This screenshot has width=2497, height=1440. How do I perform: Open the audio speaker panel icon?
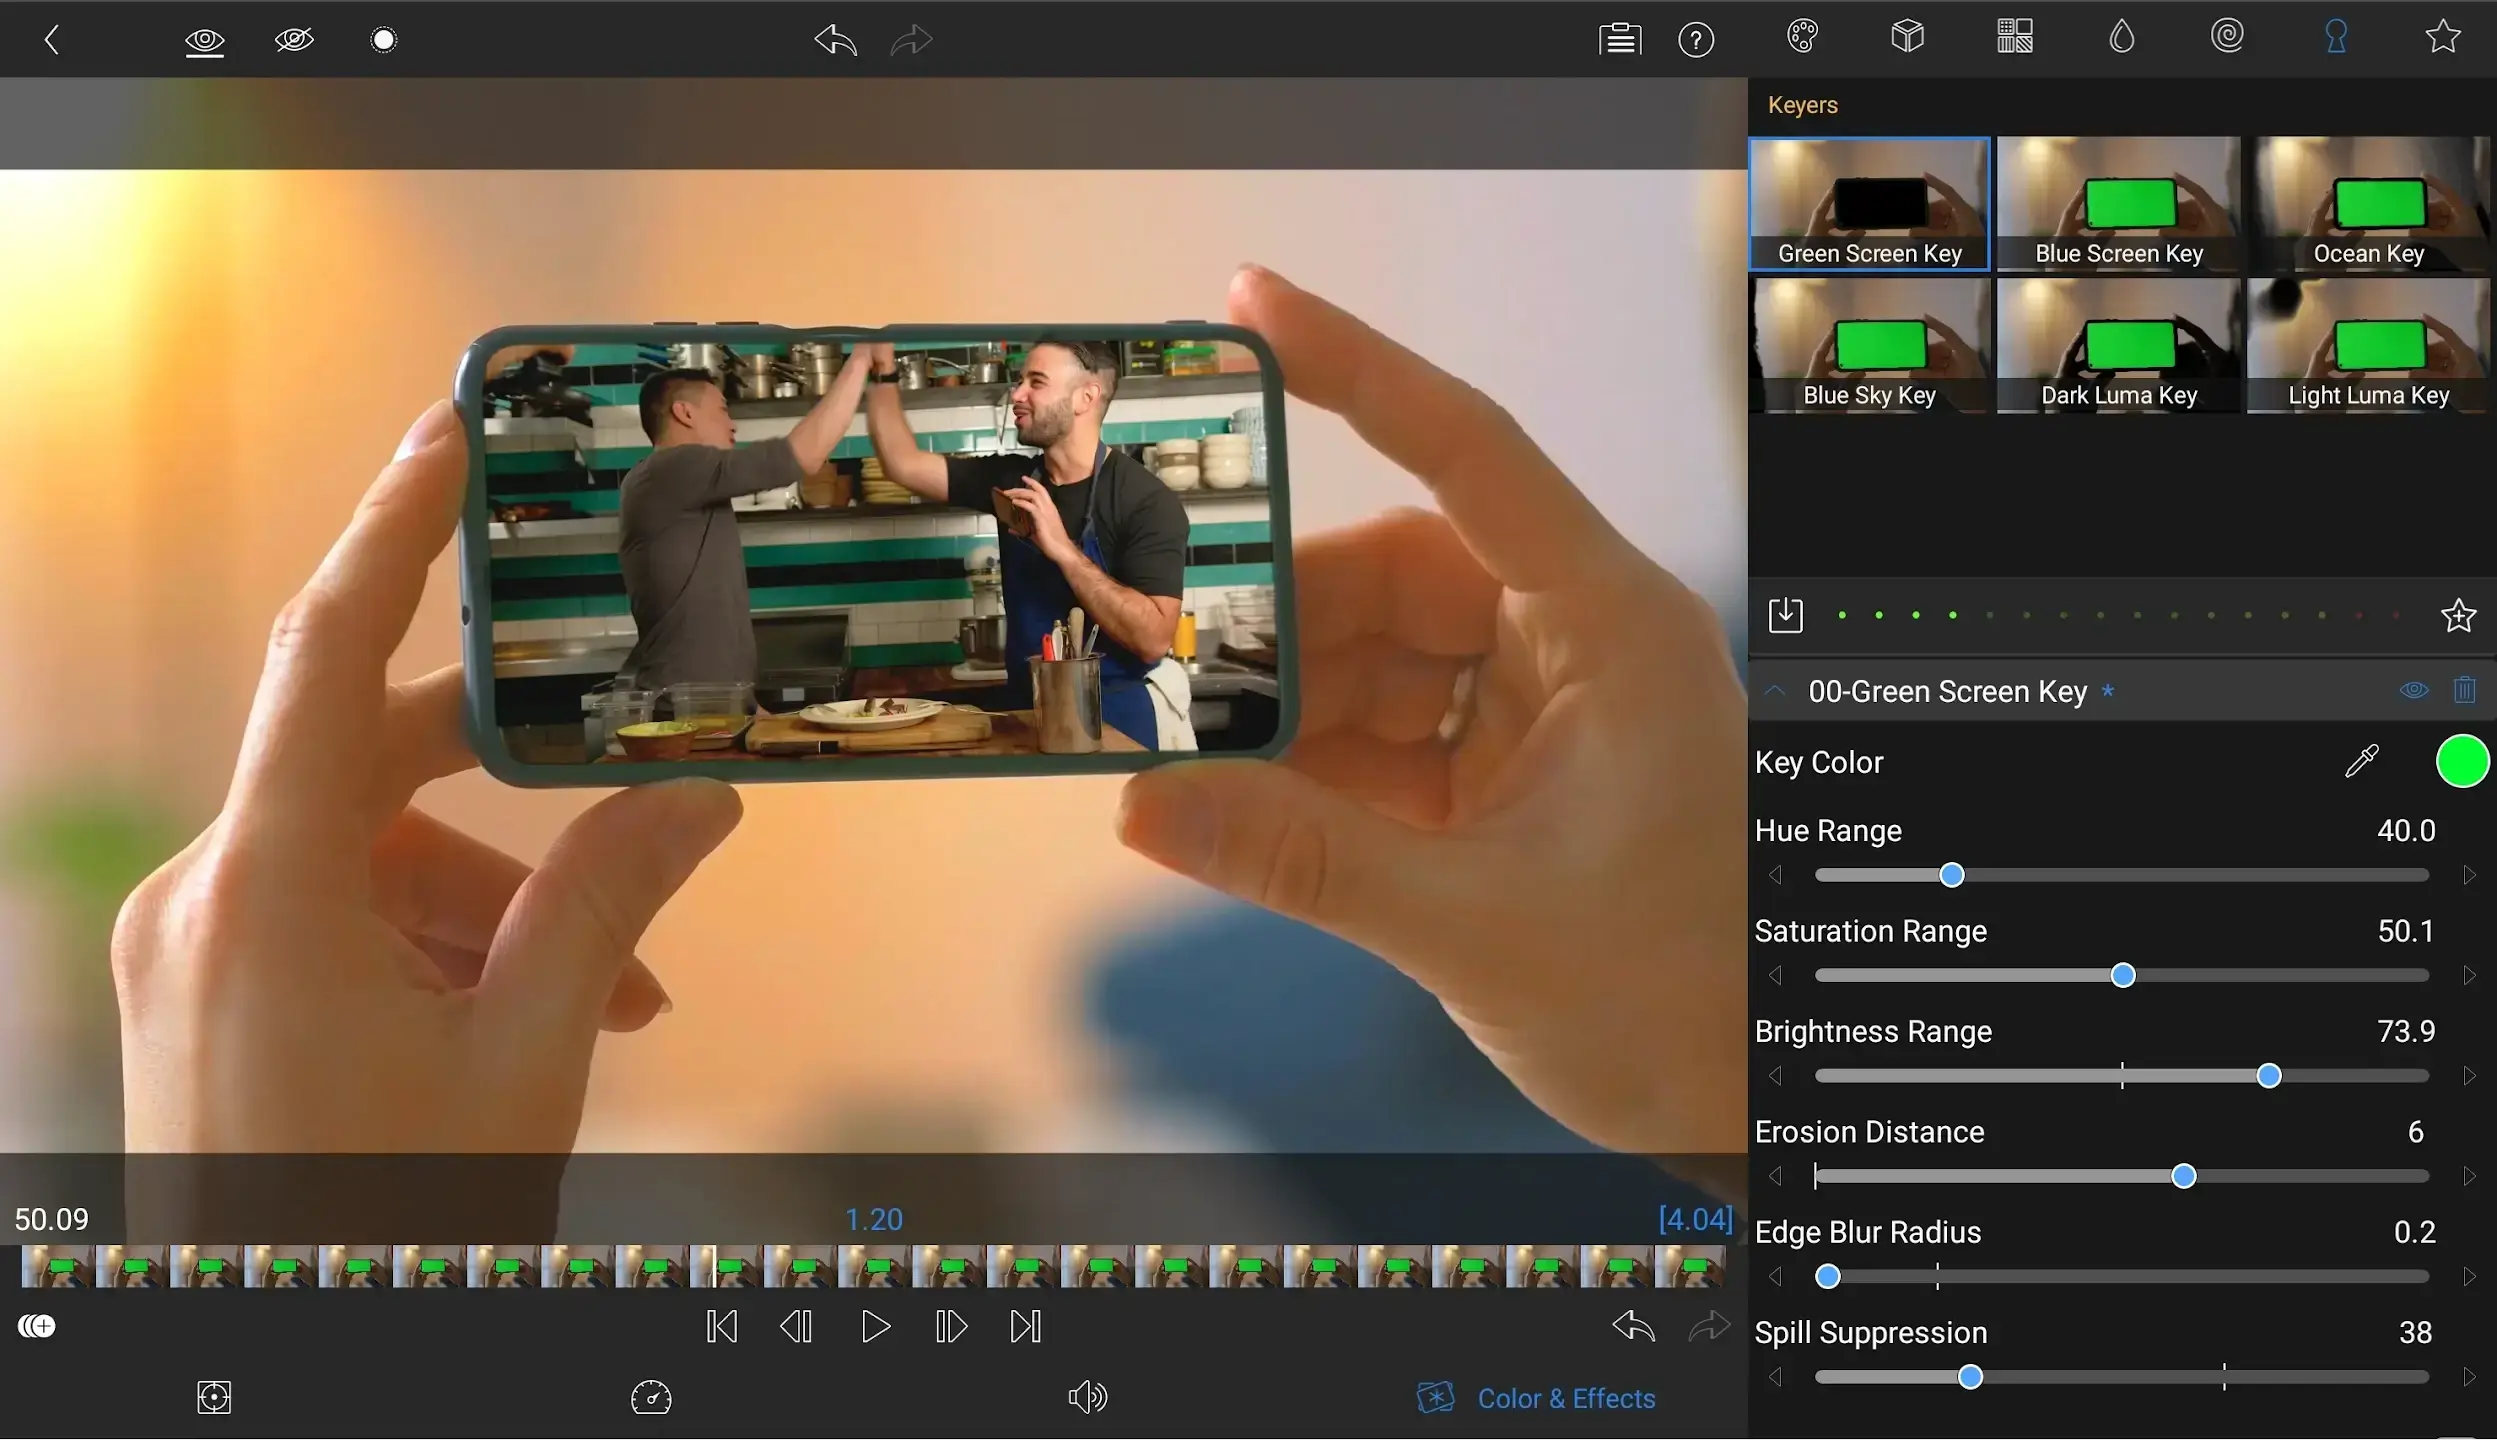(1086, 1397)
